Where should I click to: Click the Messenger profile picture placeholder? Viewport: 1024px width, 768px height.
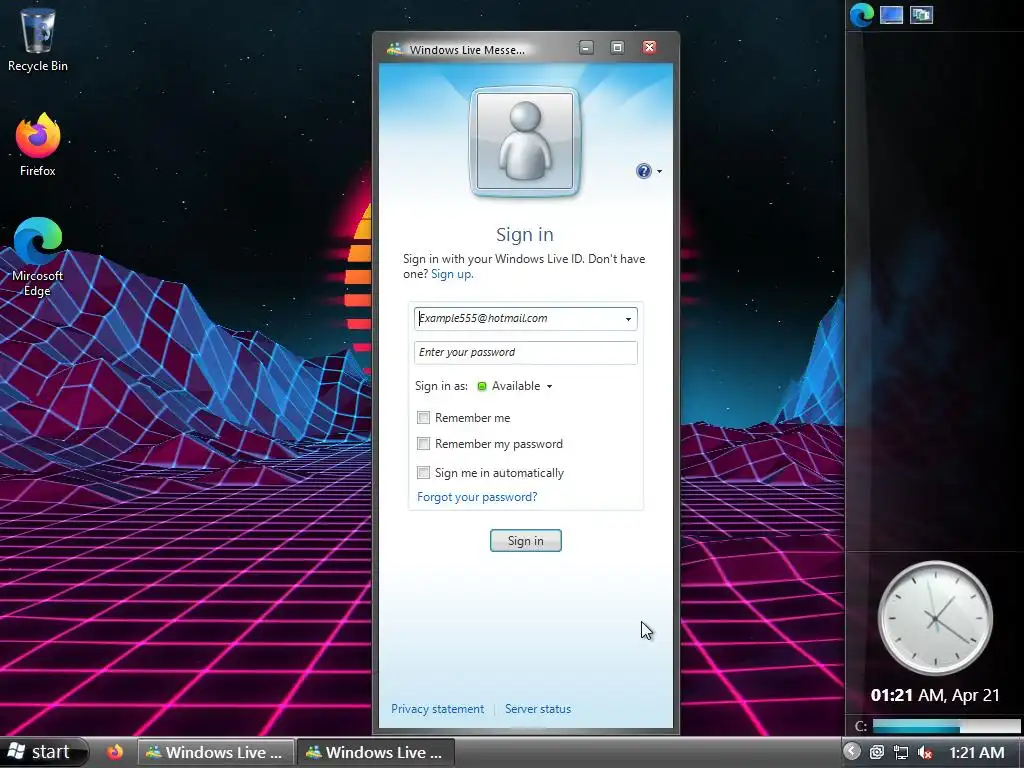(x=525, y=141)
